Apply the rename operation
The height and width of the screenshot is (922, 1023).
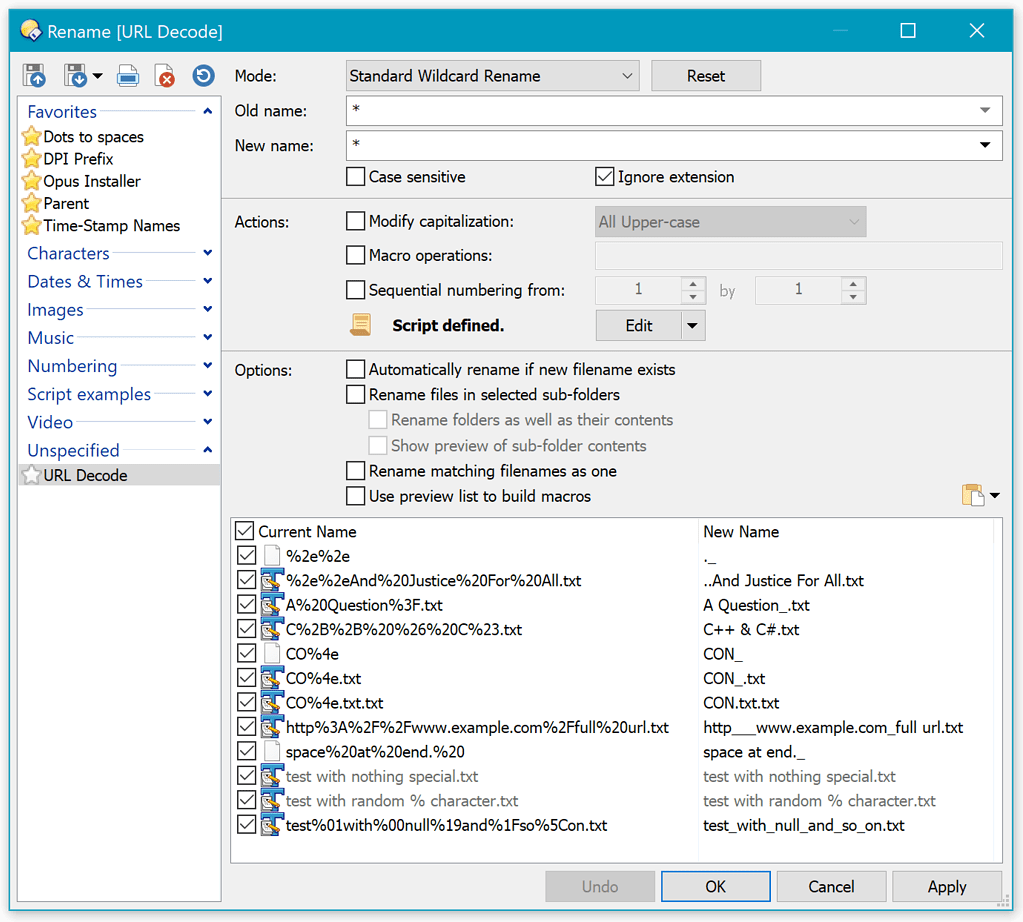[946, 886]
